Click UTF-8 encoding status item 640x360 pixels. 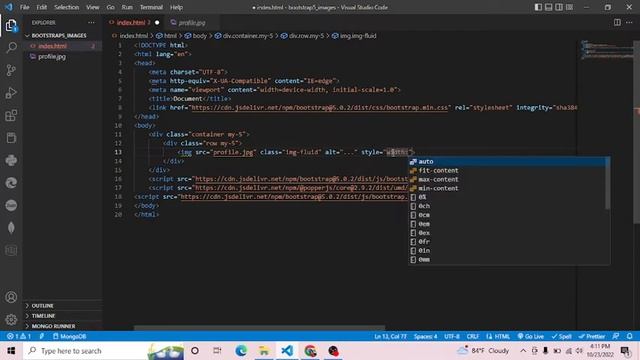452,336
